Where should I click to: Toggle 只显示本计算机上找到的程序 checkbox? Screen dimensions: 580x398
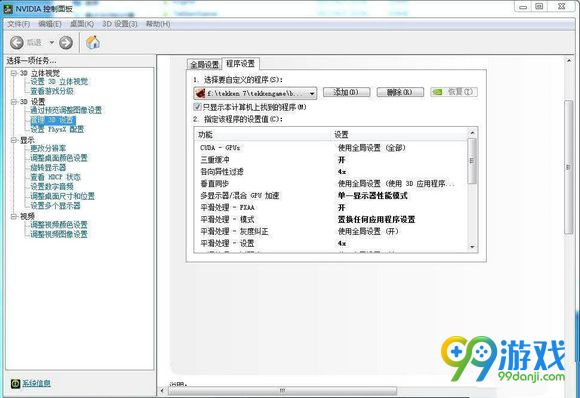198,107
